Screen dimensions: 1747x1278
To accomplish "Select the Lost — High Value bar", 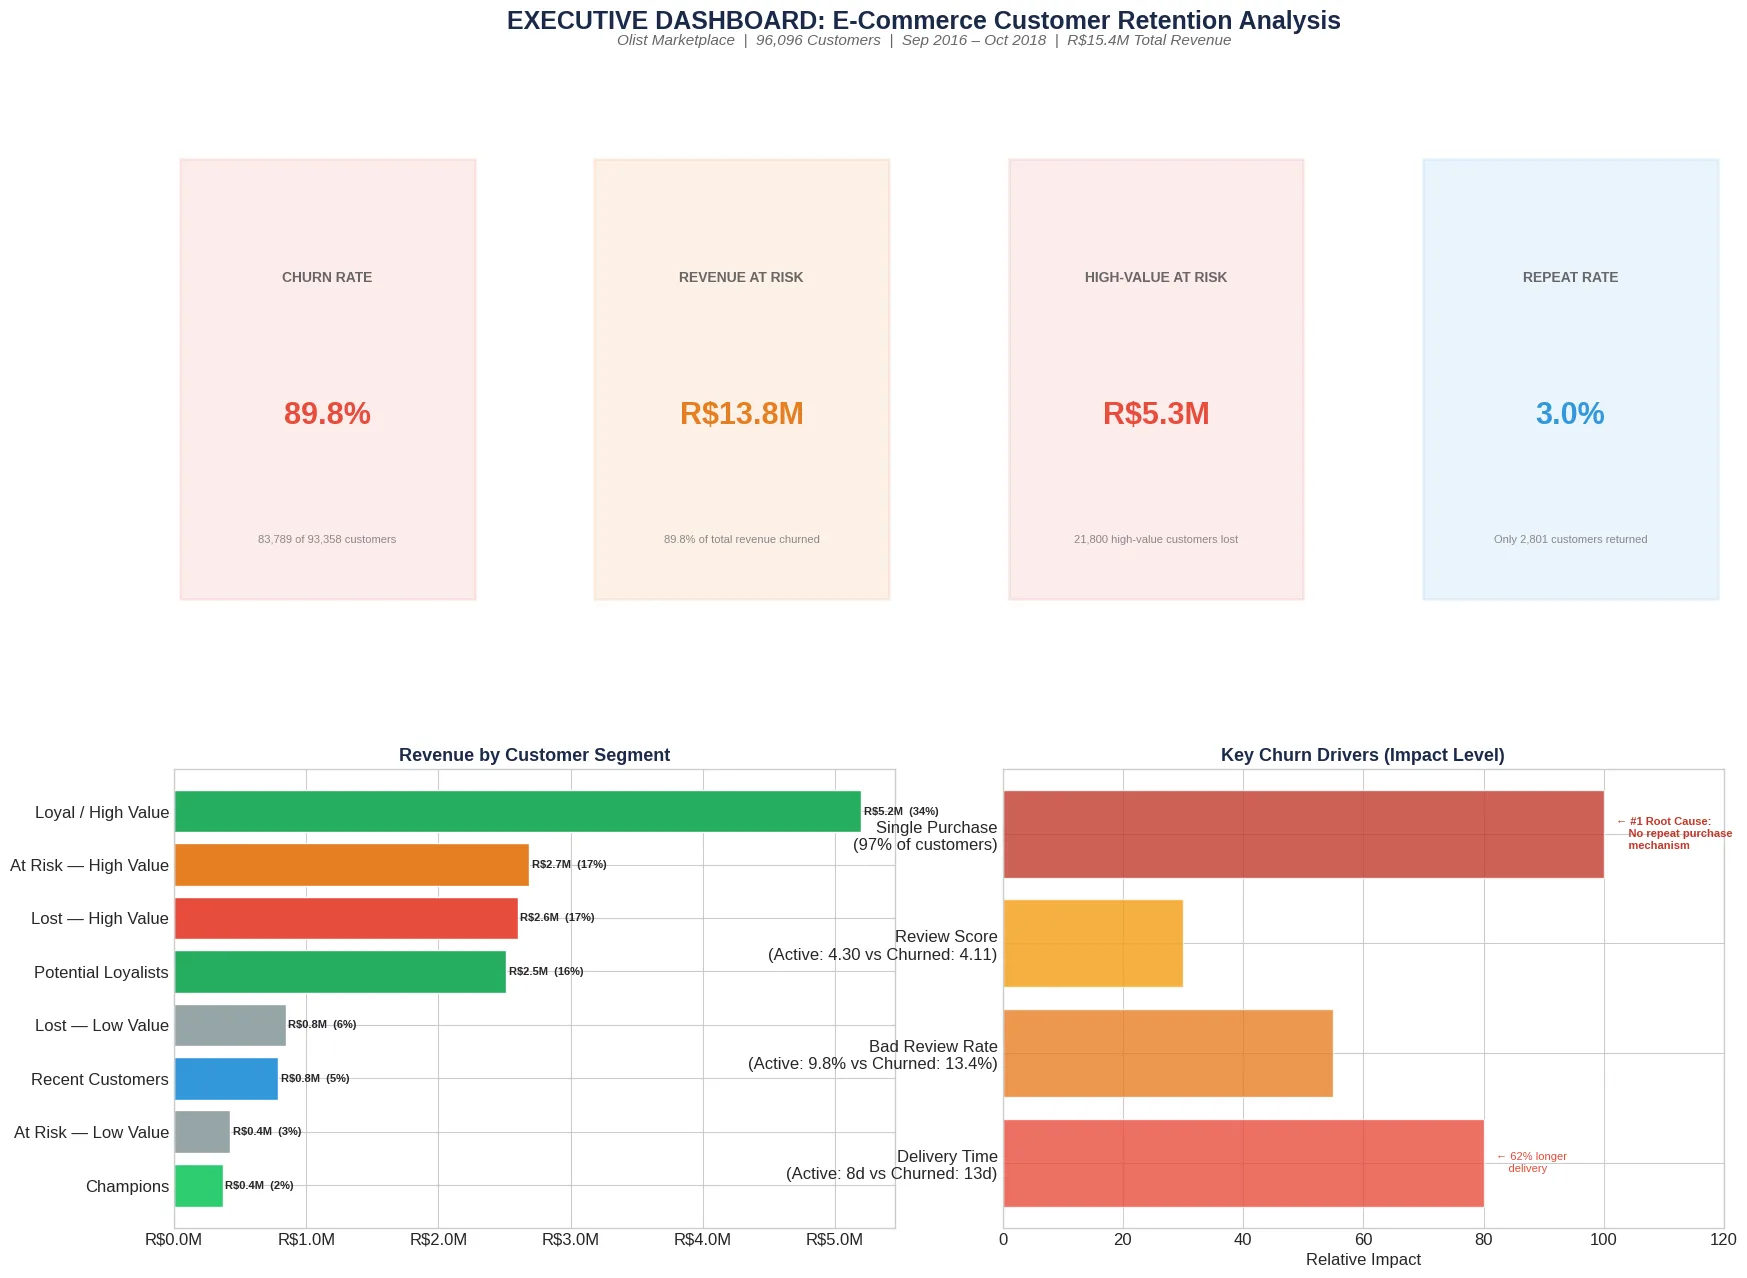I will (x=346, y=918).
